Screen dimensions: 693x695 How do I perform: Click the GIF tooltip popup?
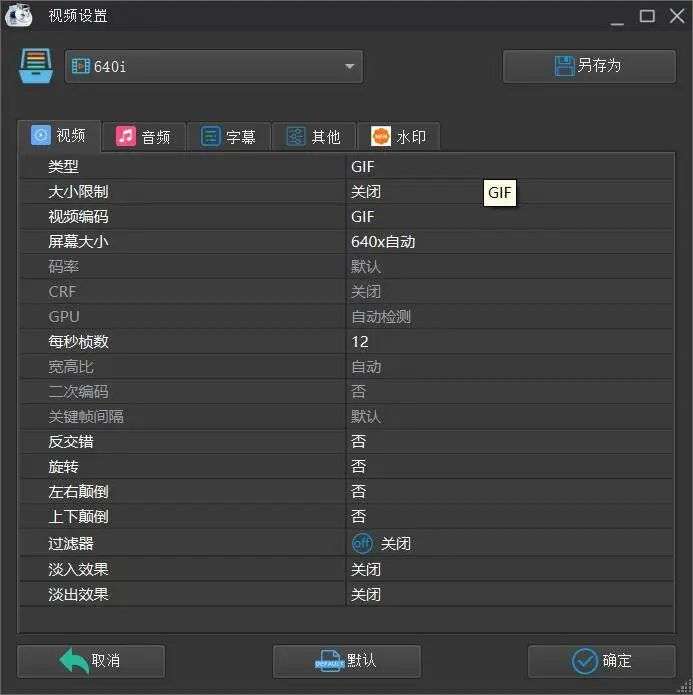[500, 192]
